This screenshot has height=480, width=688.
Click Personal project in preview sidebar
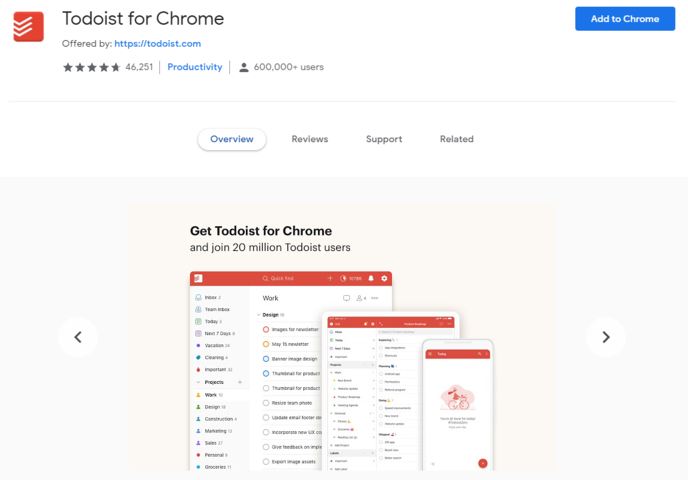(211, 455)
